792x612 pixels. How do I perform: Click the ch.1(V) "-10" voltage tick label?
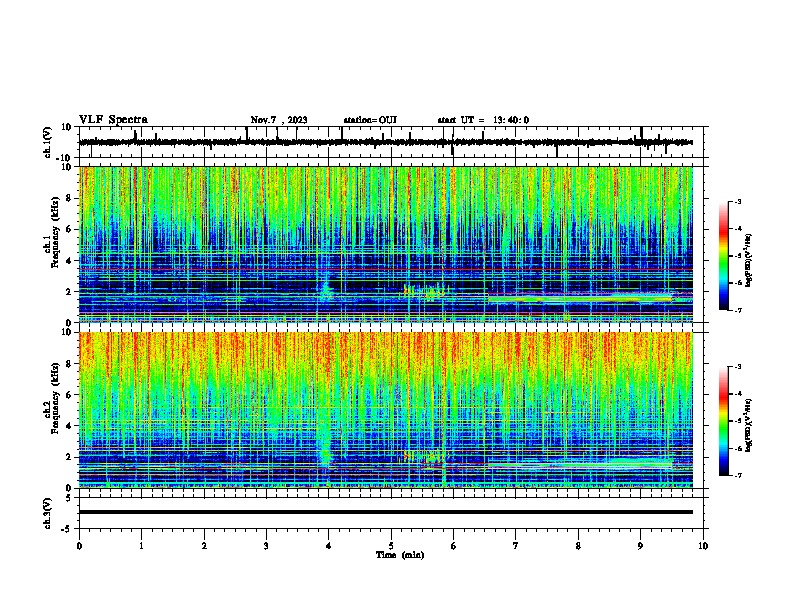pyautogui.click(x=65, y=158)
